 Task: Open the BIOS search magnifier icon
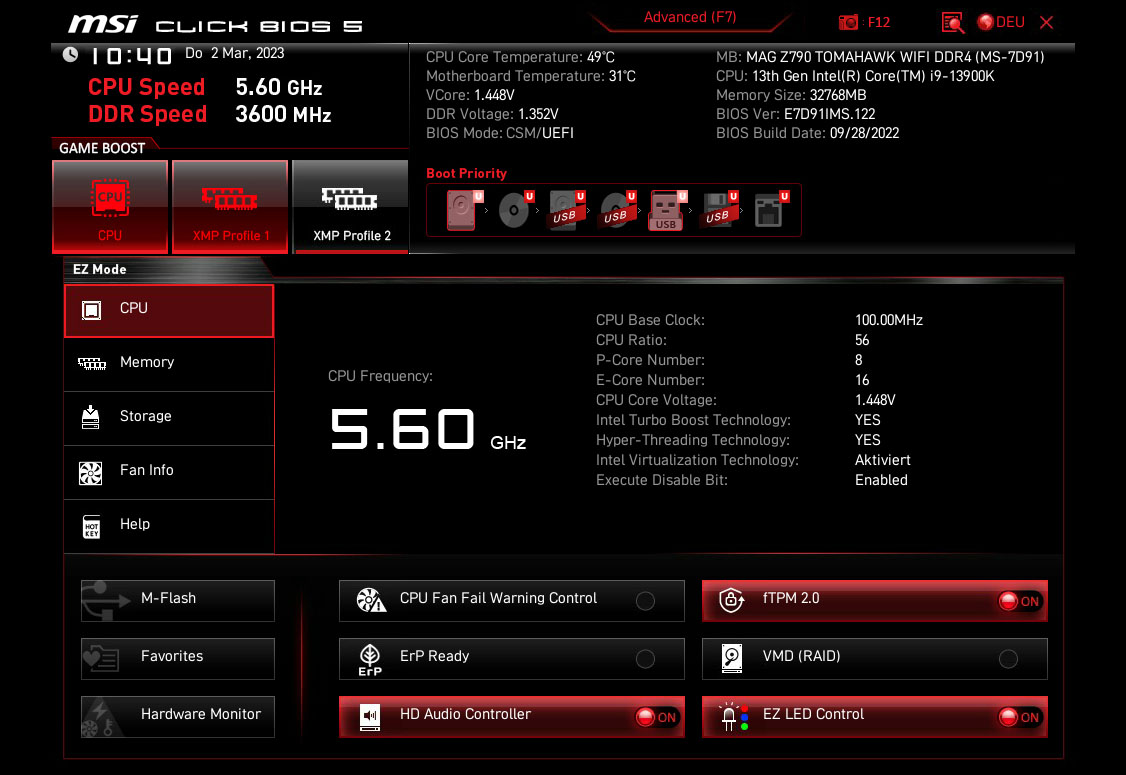point(952,22)
